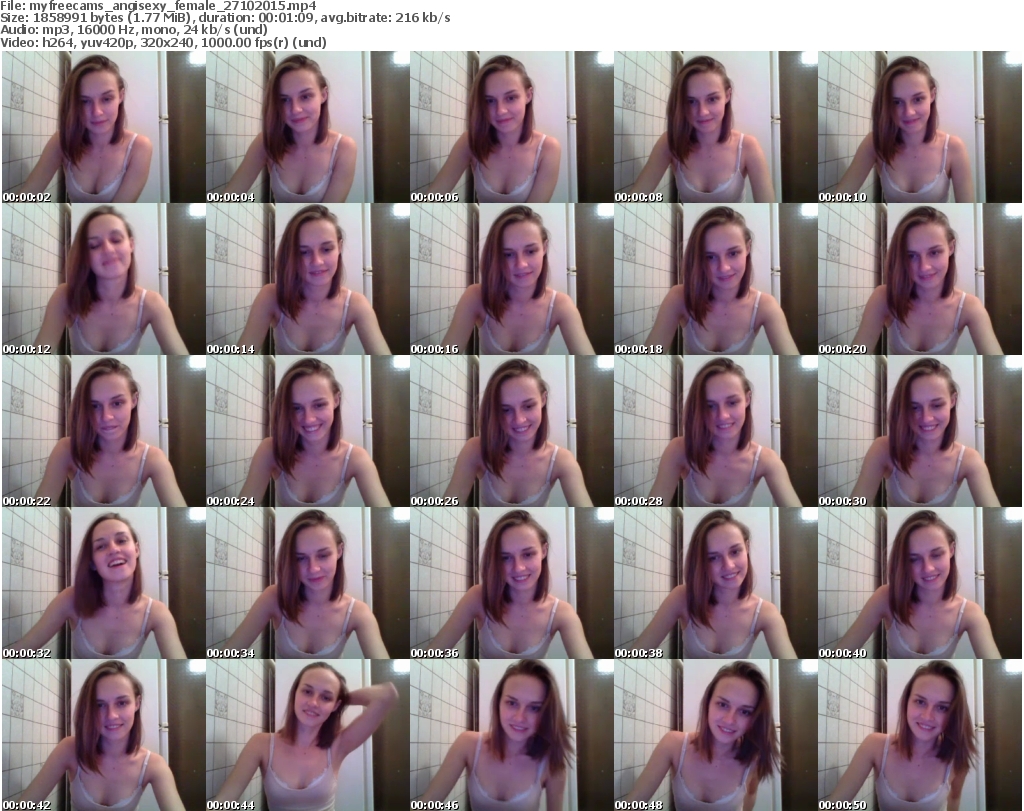
Task: Click the frame stamped 00:00:14
Action: point(308,279)
